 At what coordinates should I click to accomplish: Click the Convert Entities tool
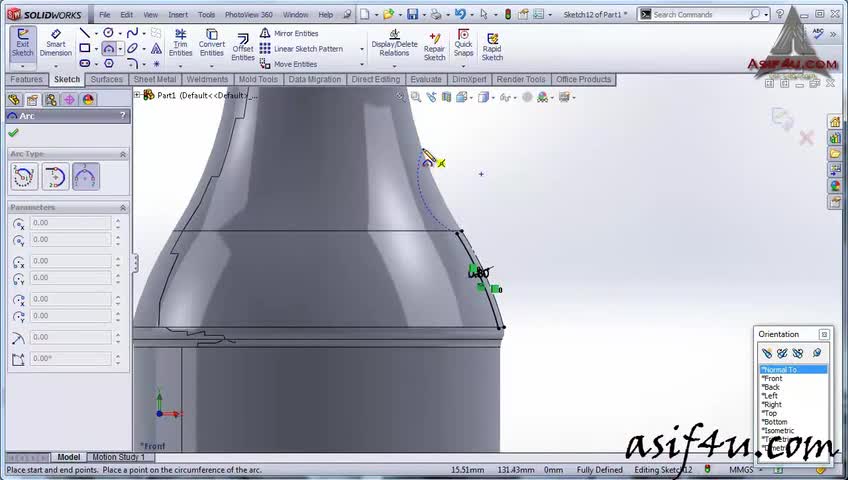click(211, 43)
